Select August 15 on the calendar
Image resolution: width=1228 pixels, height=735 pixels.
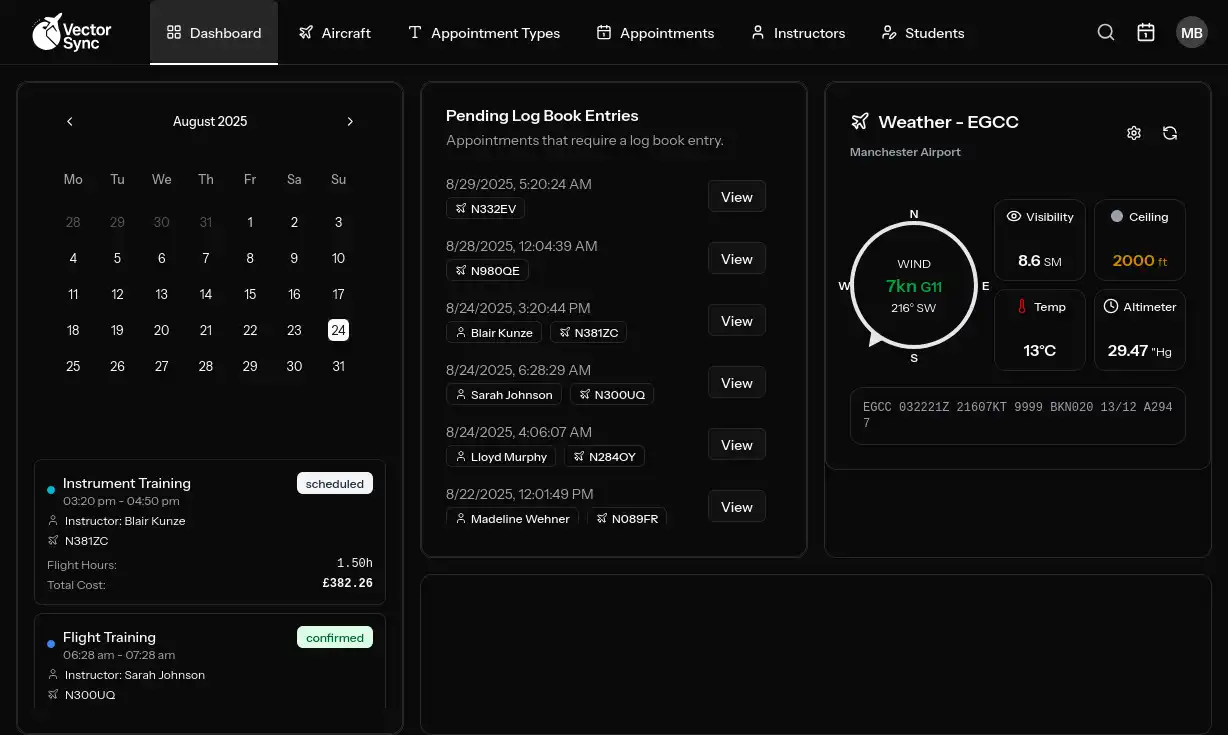tap(250, 294)
